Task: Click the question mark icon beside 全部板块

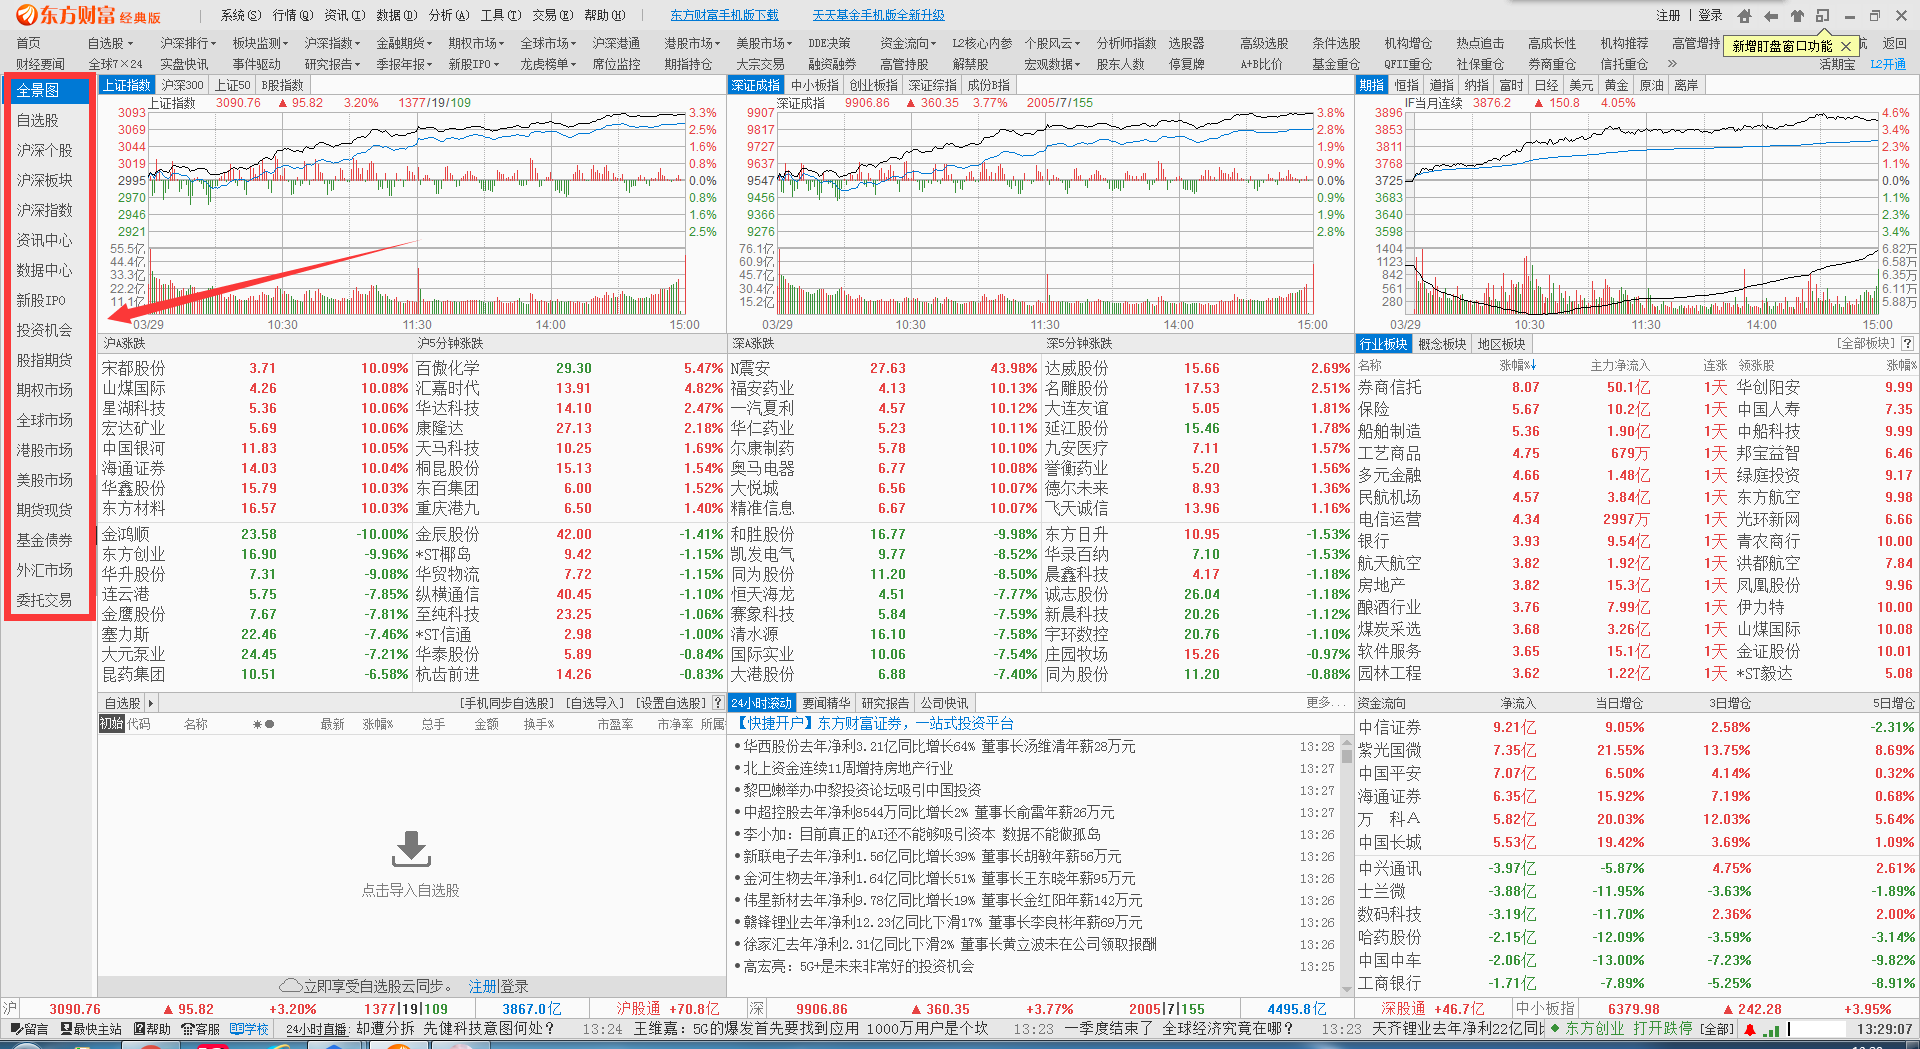Action: 1907,344
